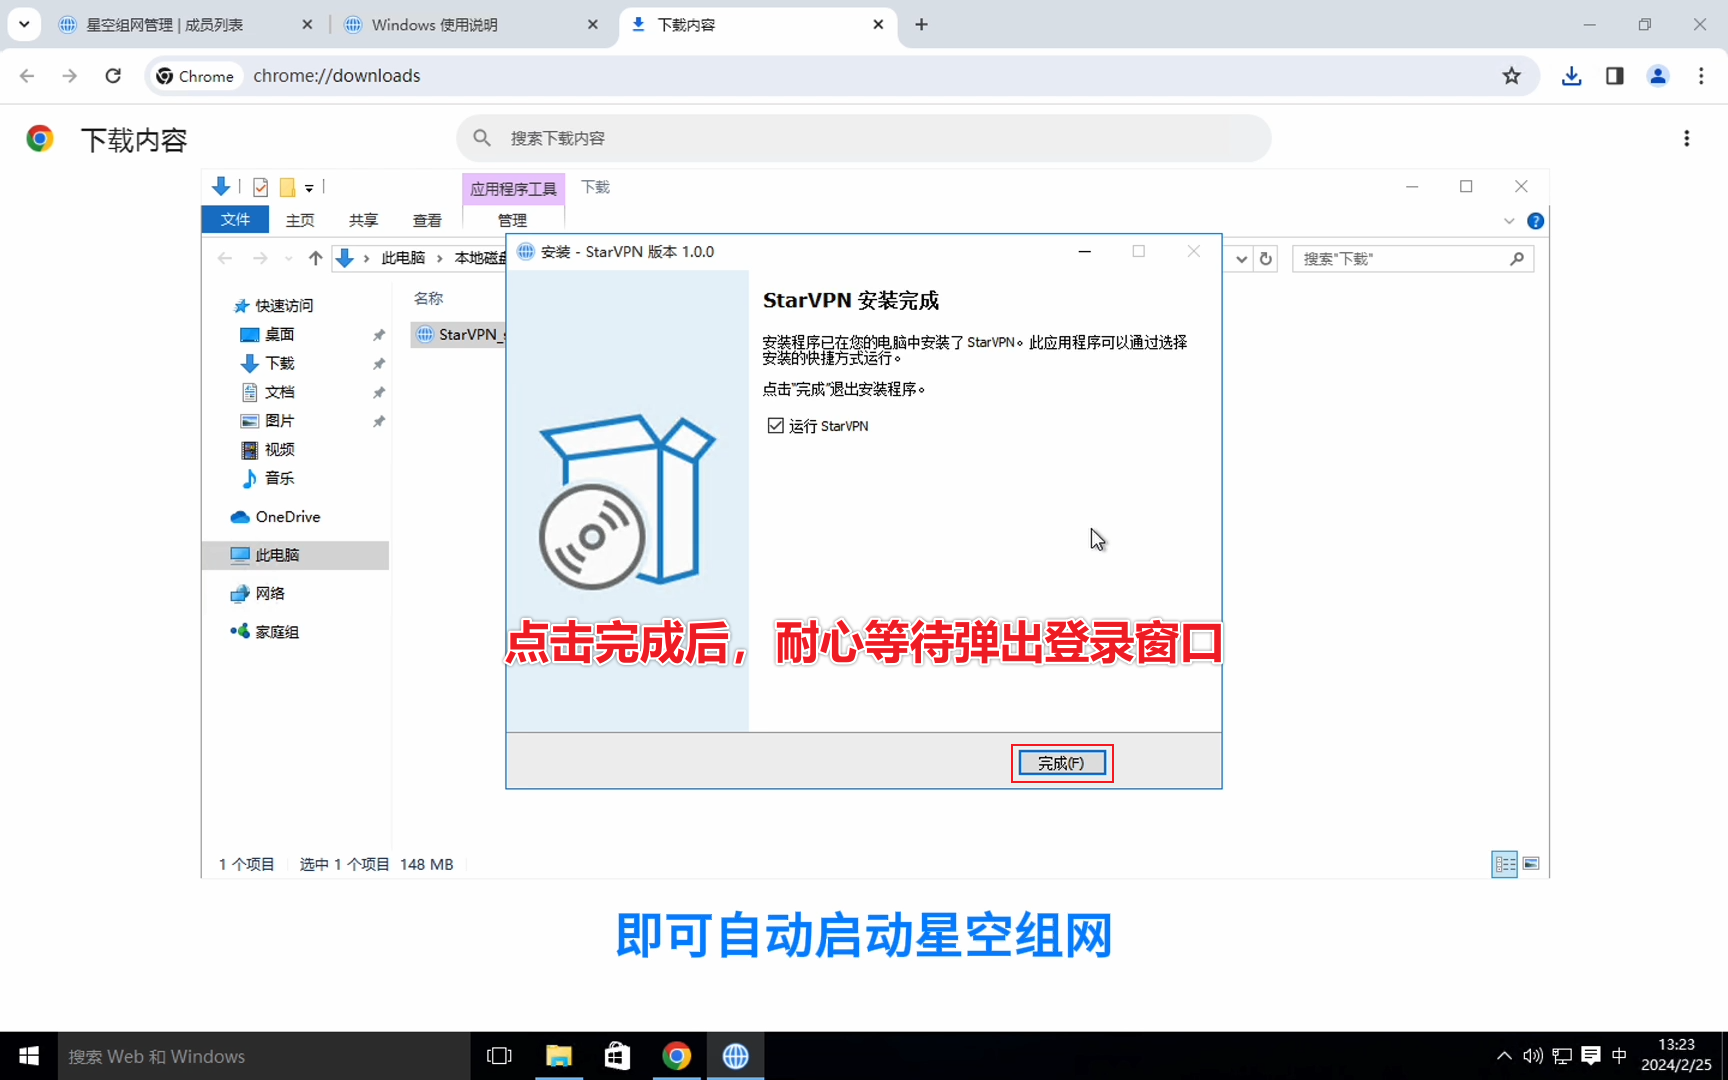Select 桌面 in the navigation pane
The image size is (1728, 1080).
tap(279, 335)
